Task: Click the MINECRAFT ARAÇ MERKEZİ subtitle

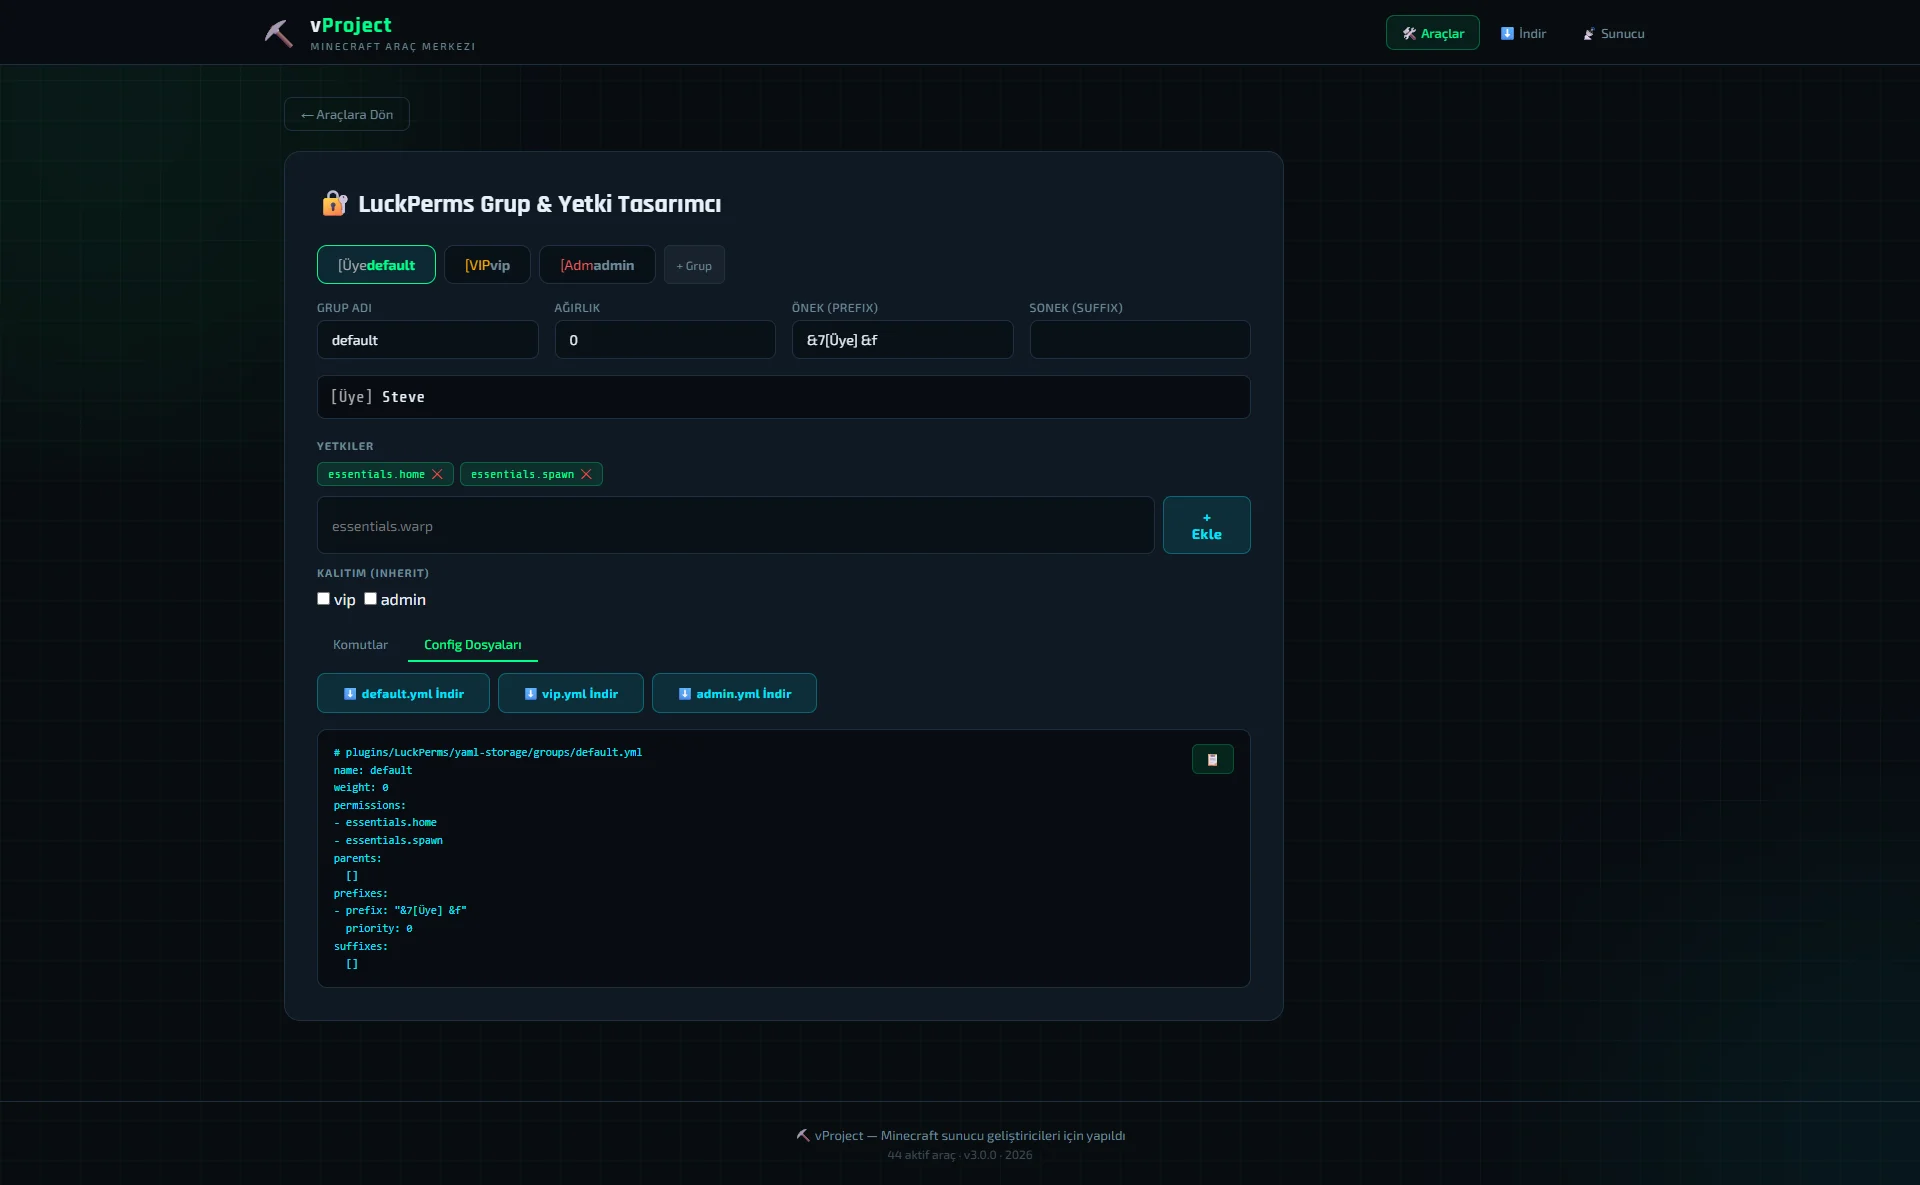Action: click(x=392, y=47)
